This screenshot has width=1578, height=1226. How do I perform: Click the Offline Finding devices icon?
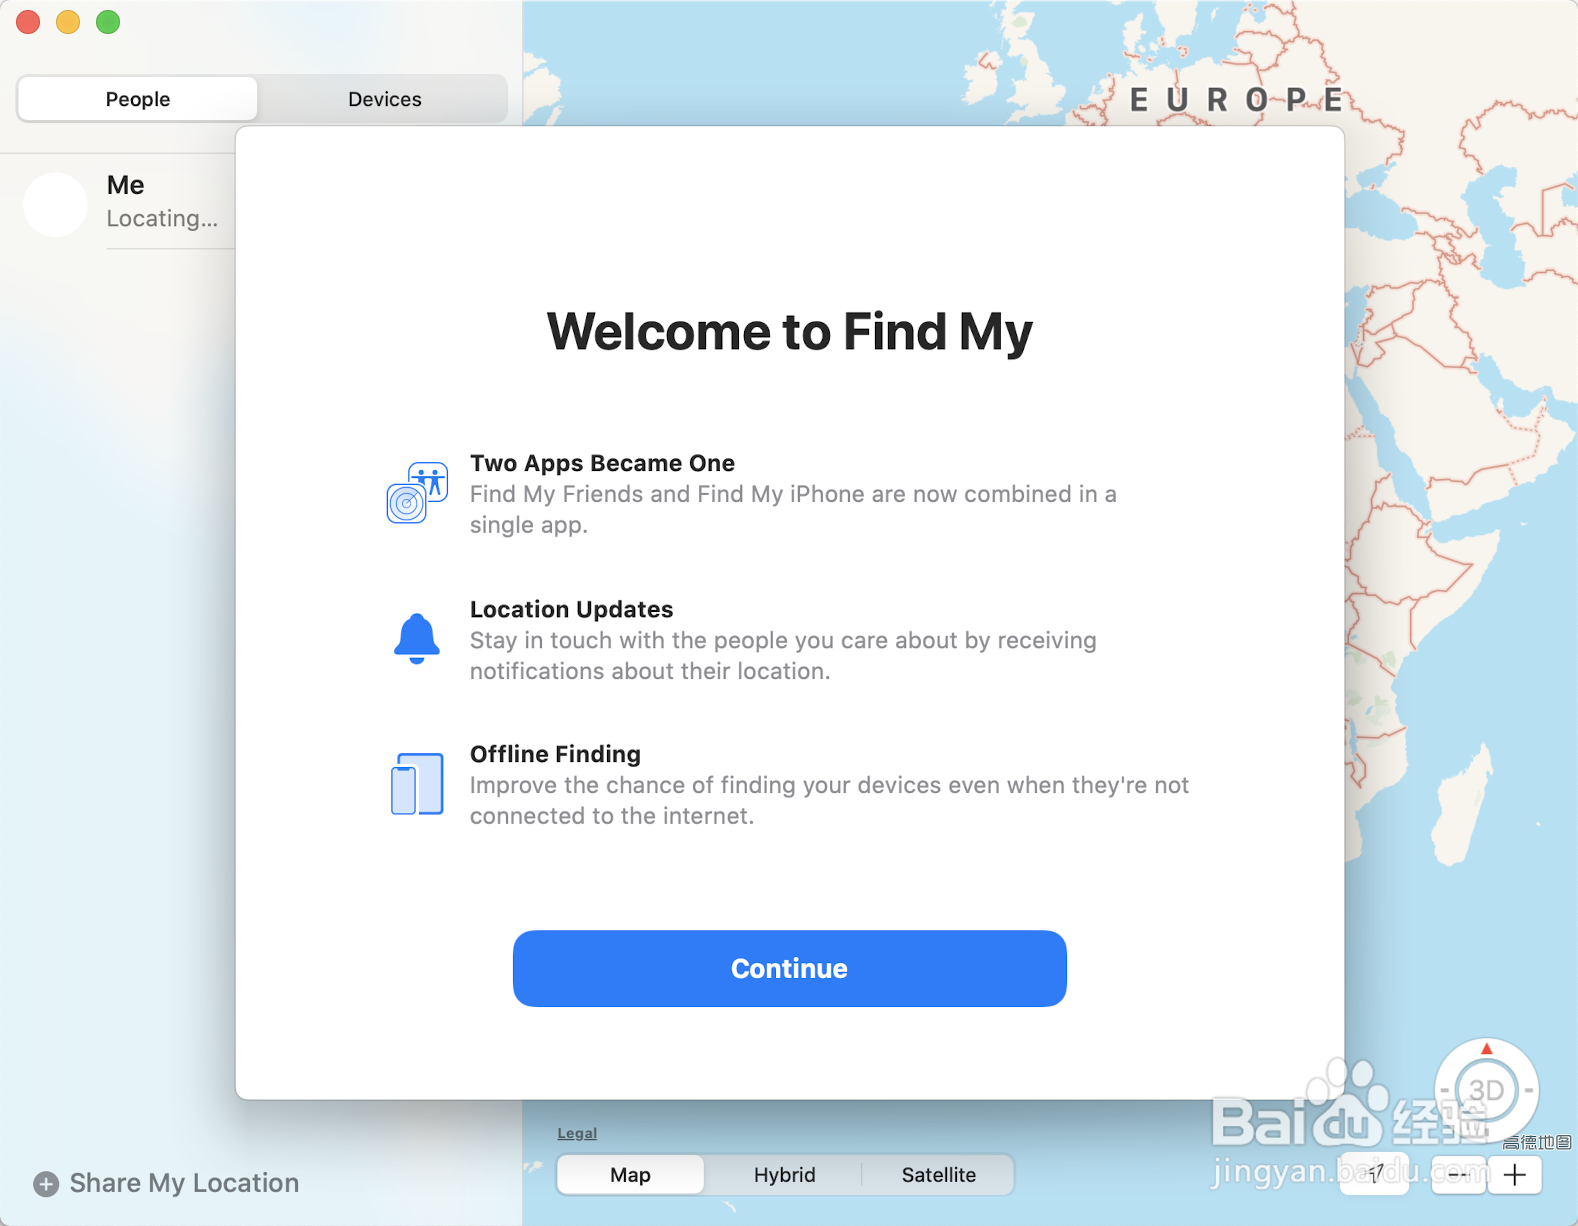[x=417, y=784]
